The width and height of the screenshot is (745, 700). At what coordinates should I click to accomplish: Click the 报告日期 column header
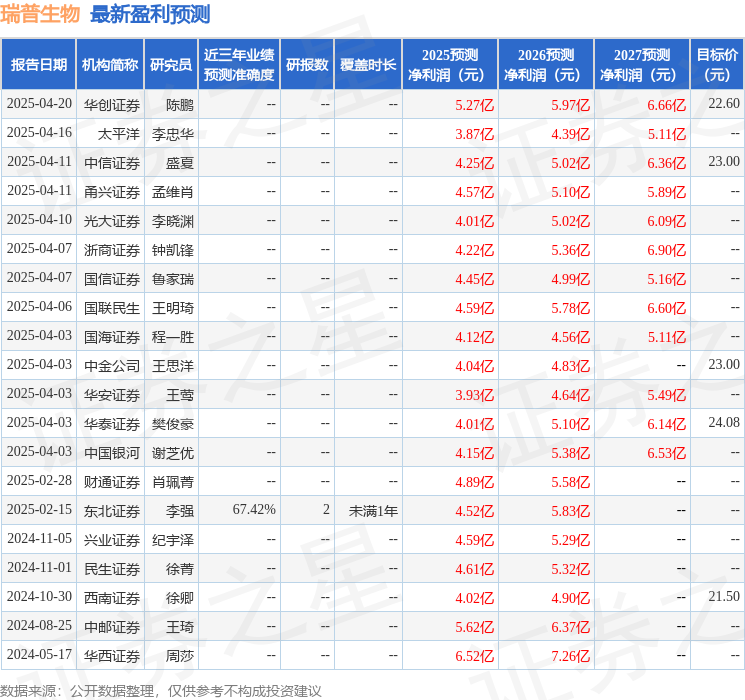[x=38, y=64]
